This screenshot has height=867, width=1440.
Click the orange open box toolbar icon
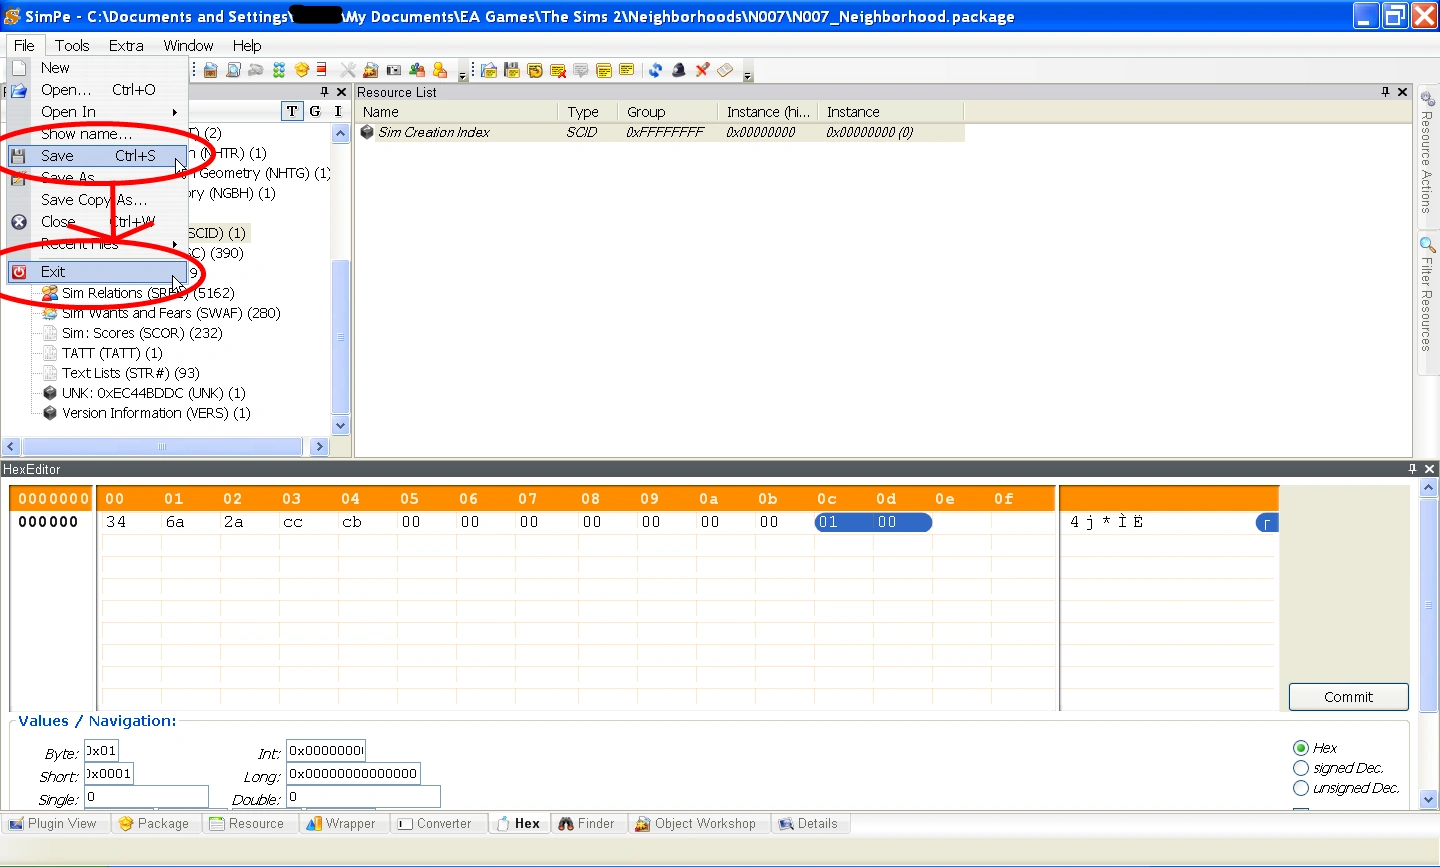click(x=302, y=70)
